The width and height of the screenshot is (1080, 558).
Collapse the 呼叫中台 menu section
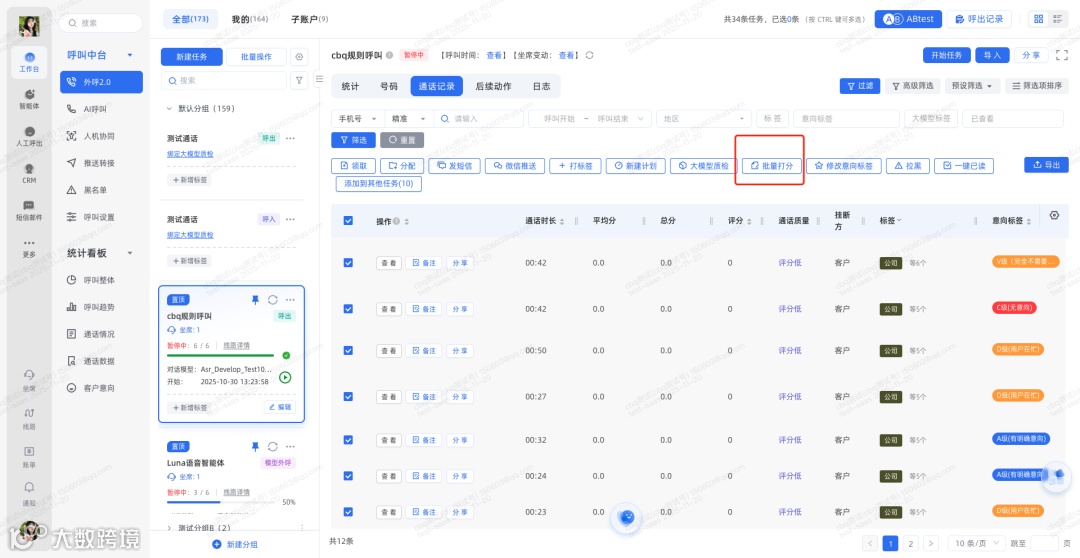coord(130,55)
